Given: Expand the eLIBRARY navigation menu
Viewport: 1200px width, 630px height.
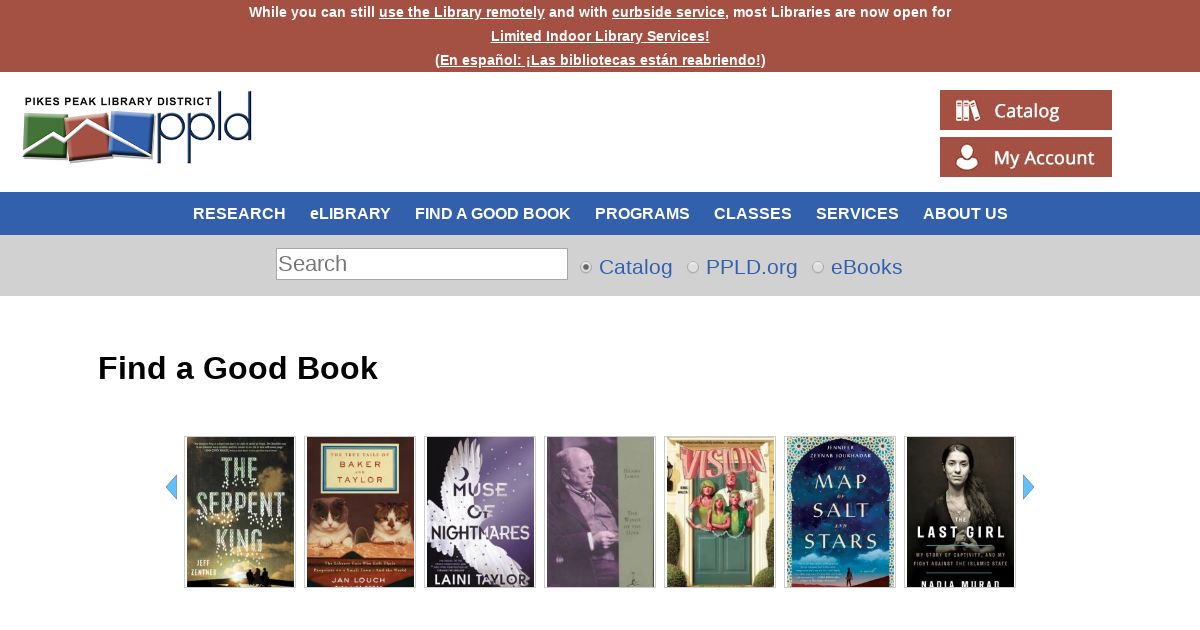Looking at the screenshot, I should click(x=350, y=214).
